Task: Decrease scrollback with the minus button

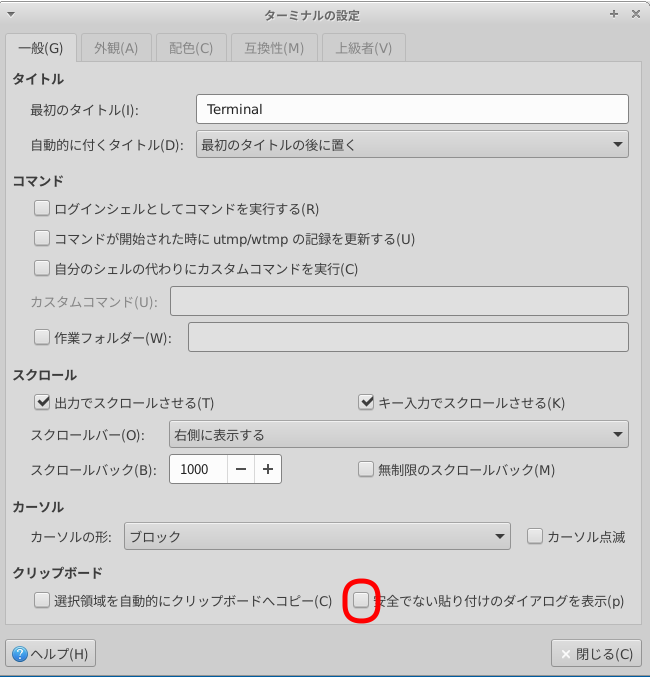Action: tap(241, 469)
